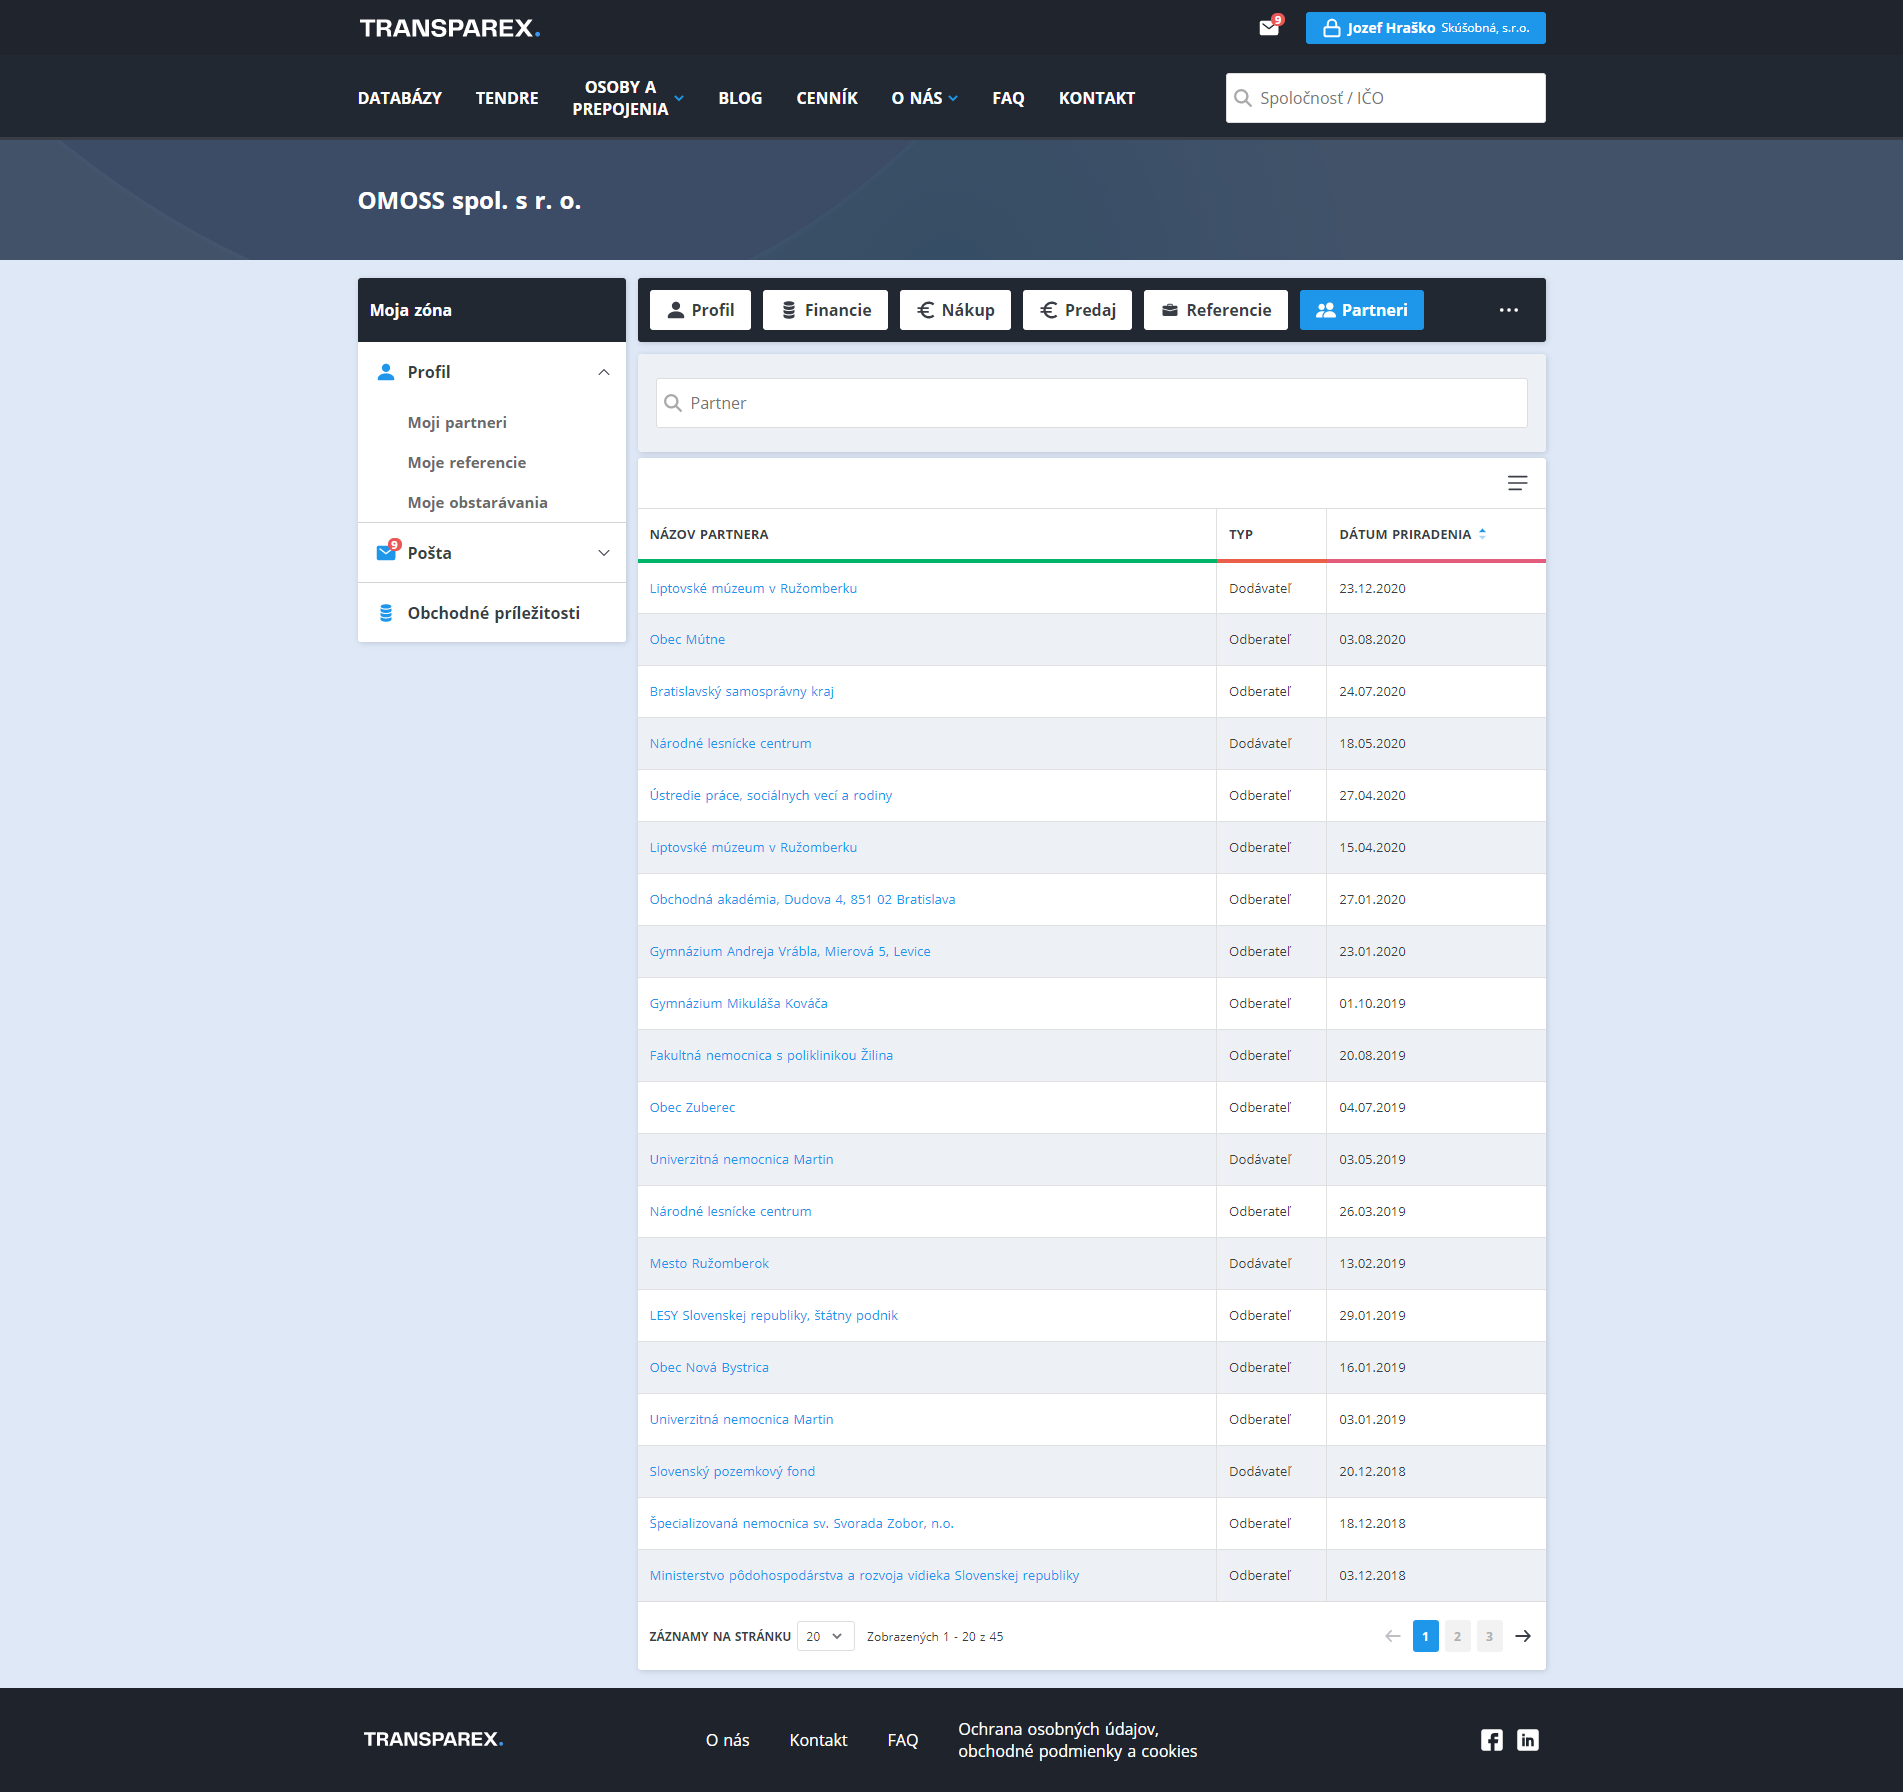This screenshot has height=1792, width=1903.
Task: Go to next page with right arrow
Action: (x=1522, y=1636)
